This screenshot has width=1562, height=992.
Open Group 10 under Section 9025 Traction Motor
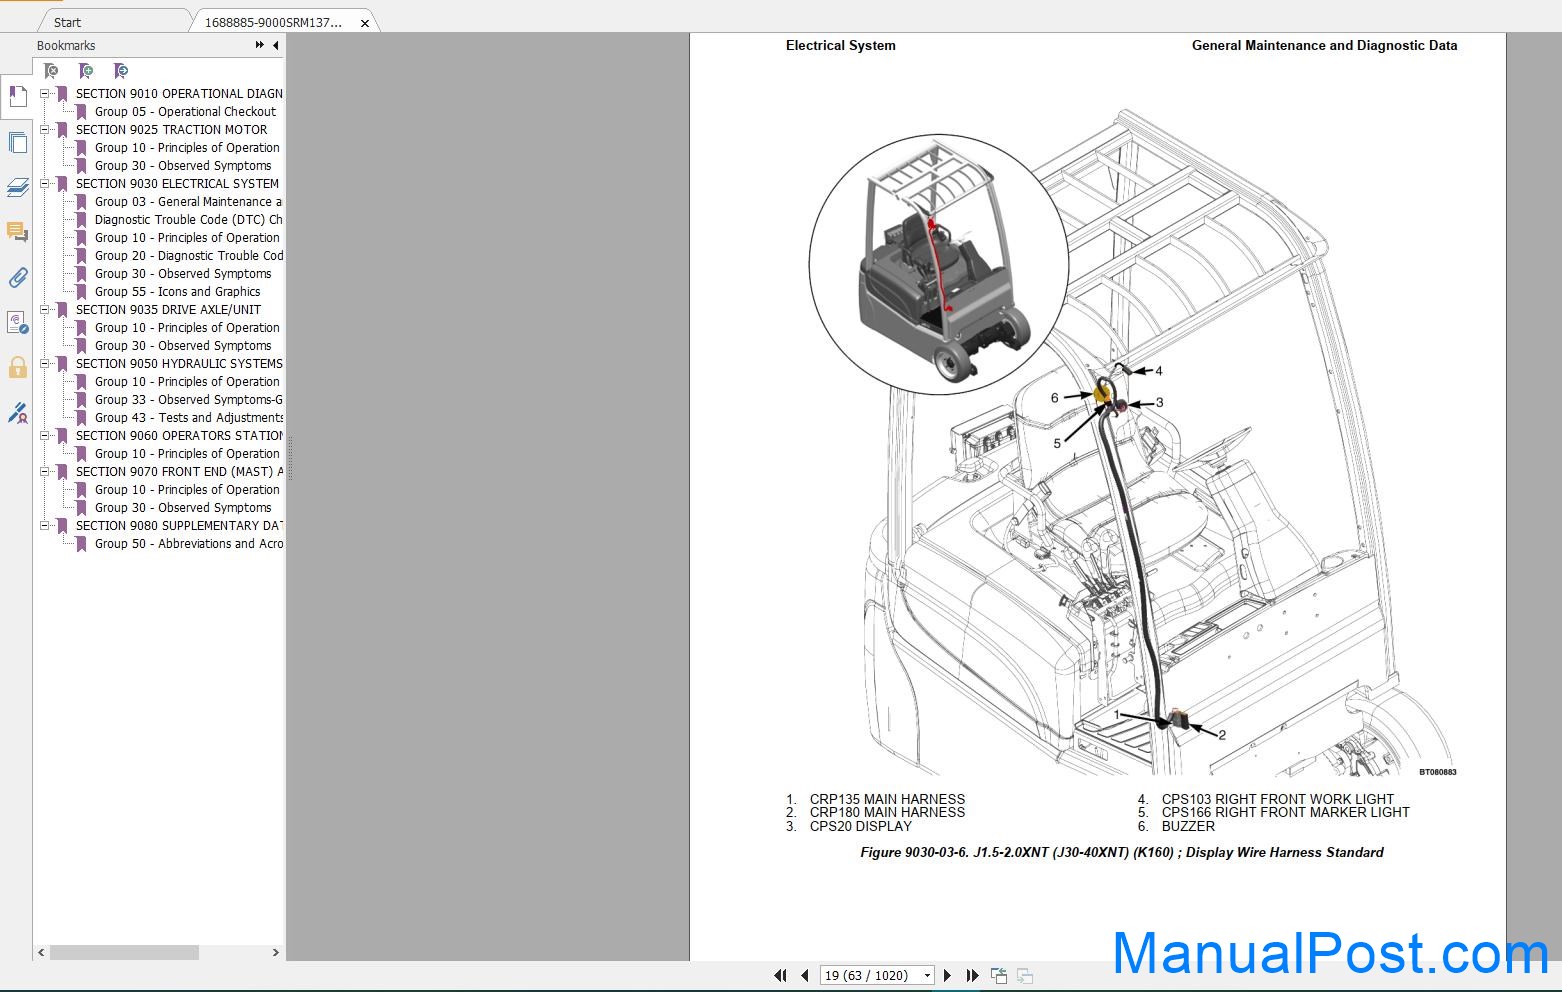pyautogui.click(x=187, y=148)
